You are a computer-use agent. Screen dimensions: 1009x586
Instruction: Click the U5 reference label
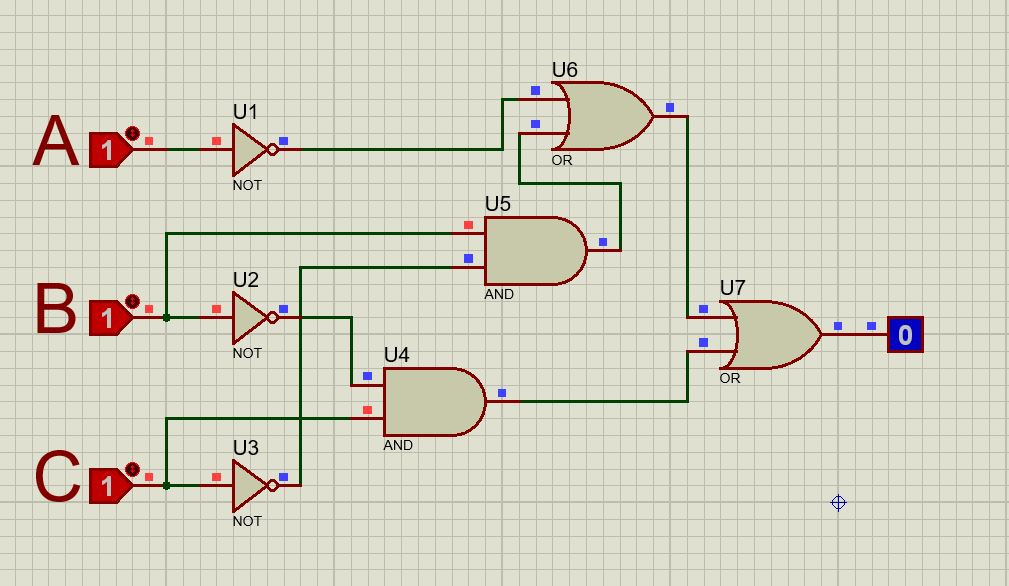497,204
